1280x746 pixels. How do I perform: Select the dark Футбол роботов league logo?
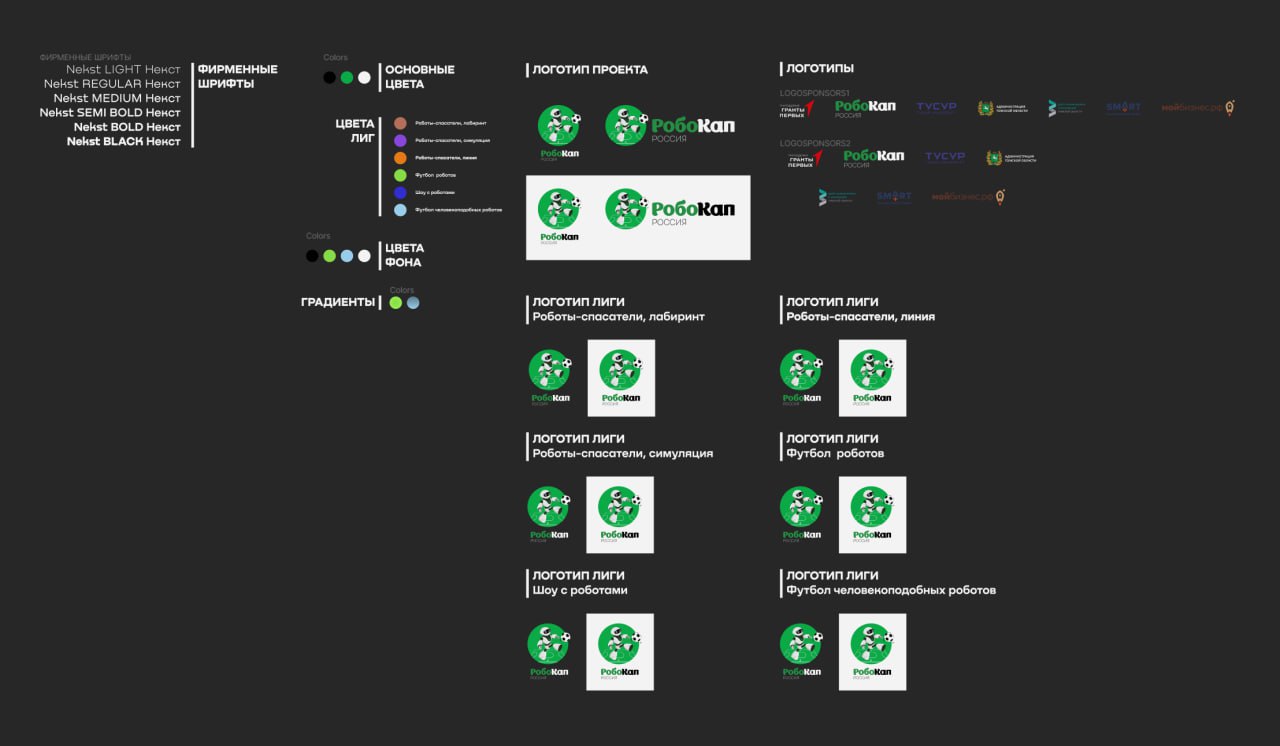coord(802,515)
